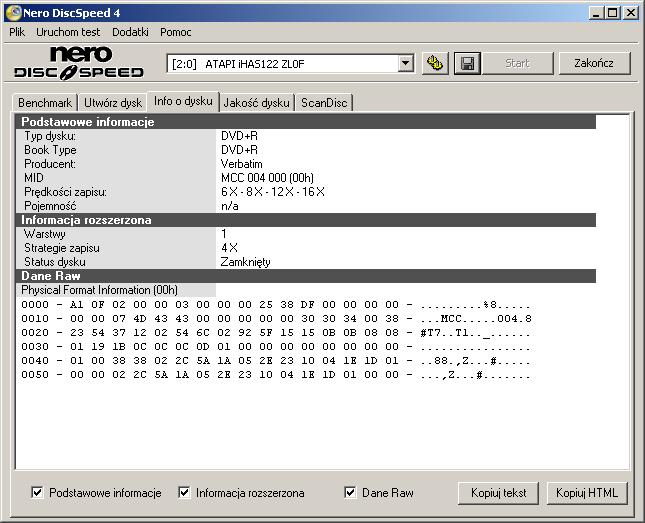Viewport: 645px width, 523px height.
Task: Switch to the ScanDisc tab
Action: point(324,103)
